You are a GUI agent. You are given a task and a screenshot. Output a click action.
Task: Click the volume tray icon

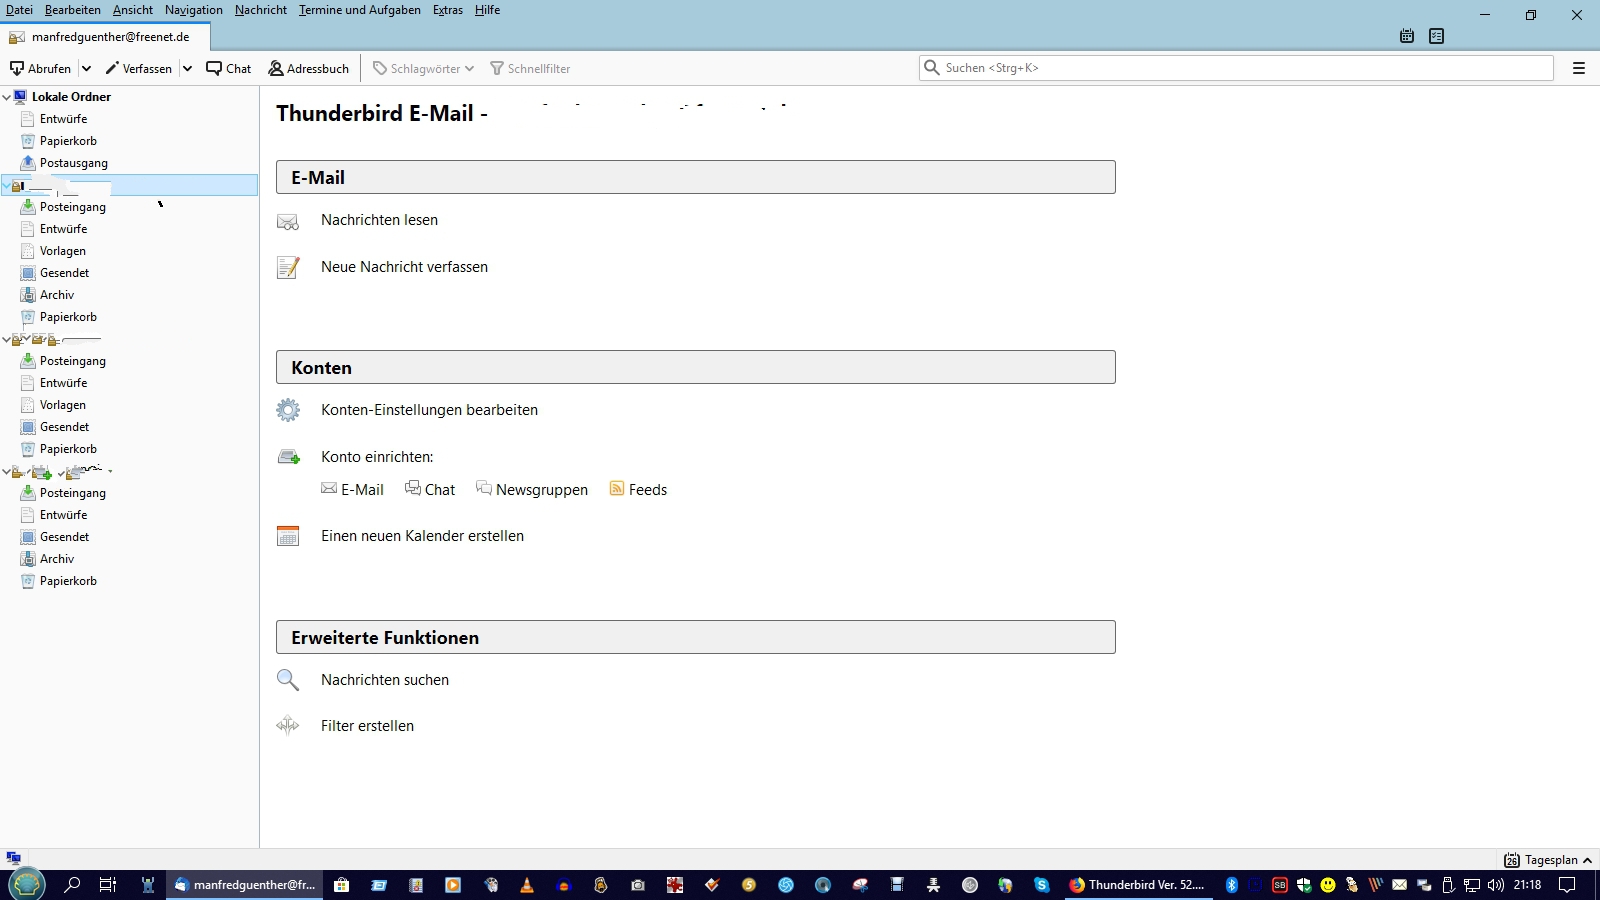(1496, 885)
